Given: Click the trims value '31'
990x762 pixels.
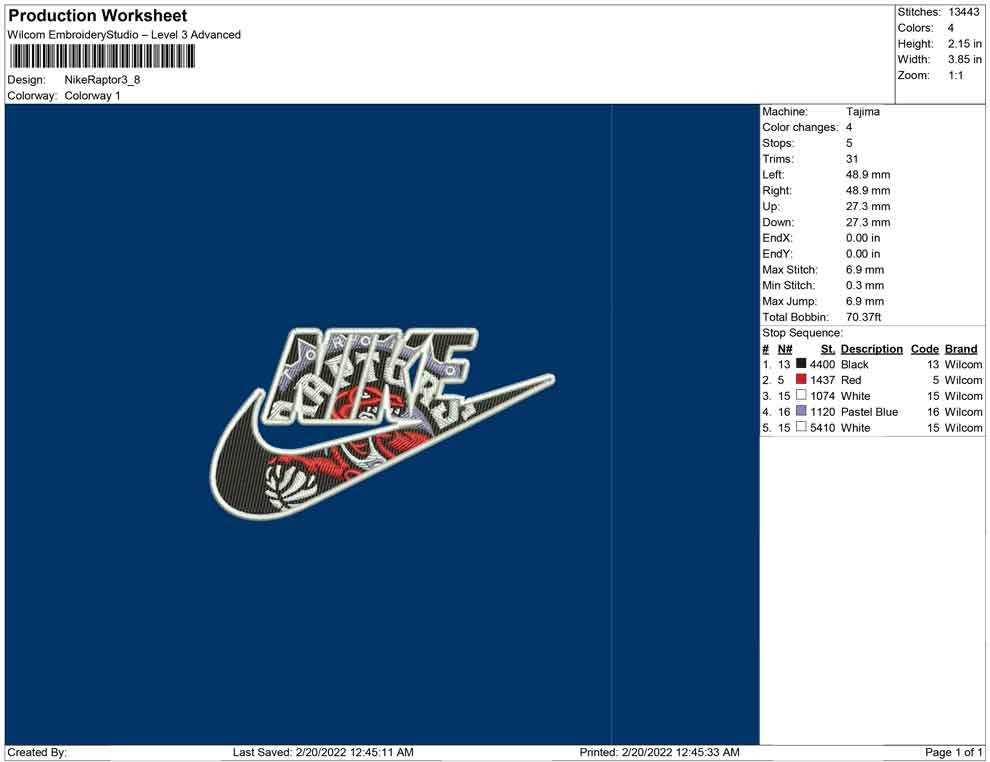Looking at the screenshot, I should (x=852, y=159).
